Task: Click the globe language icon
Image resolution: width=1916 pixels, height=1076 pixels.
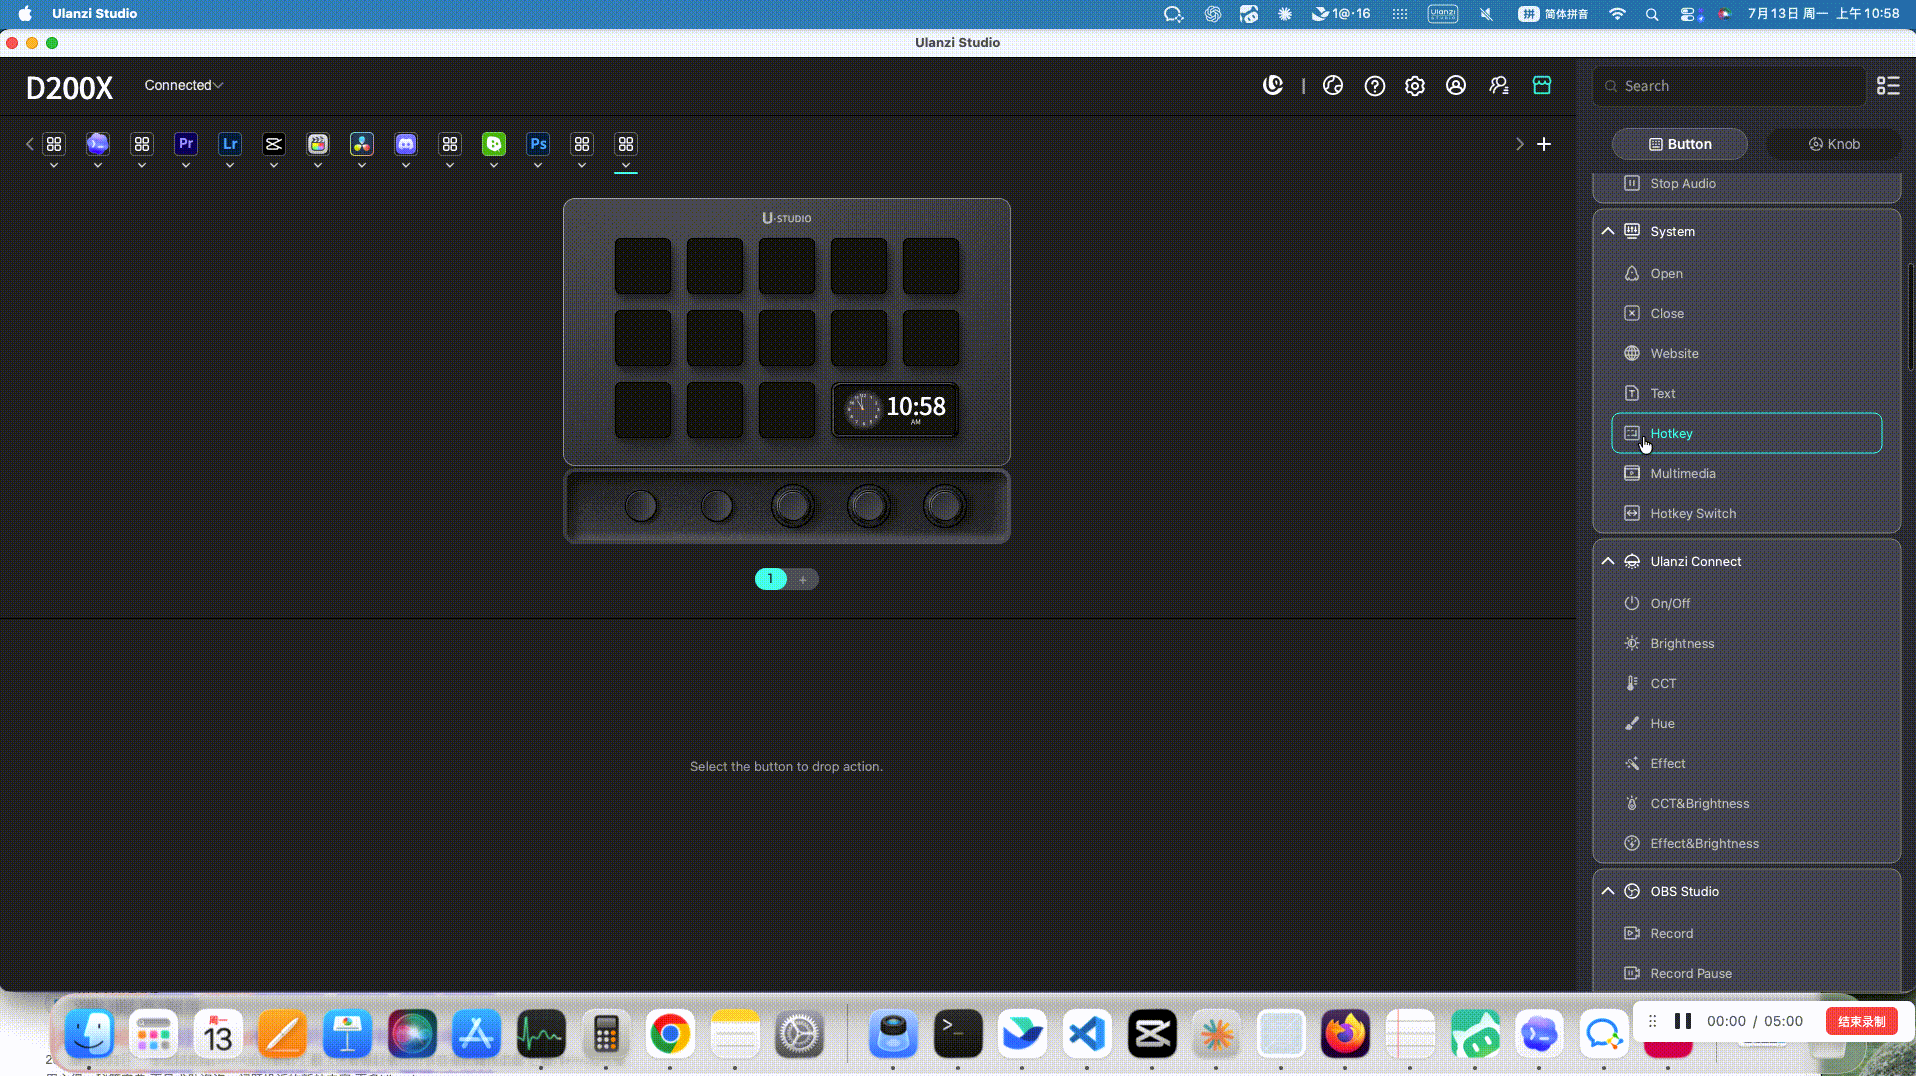Action: point(1333,86)
